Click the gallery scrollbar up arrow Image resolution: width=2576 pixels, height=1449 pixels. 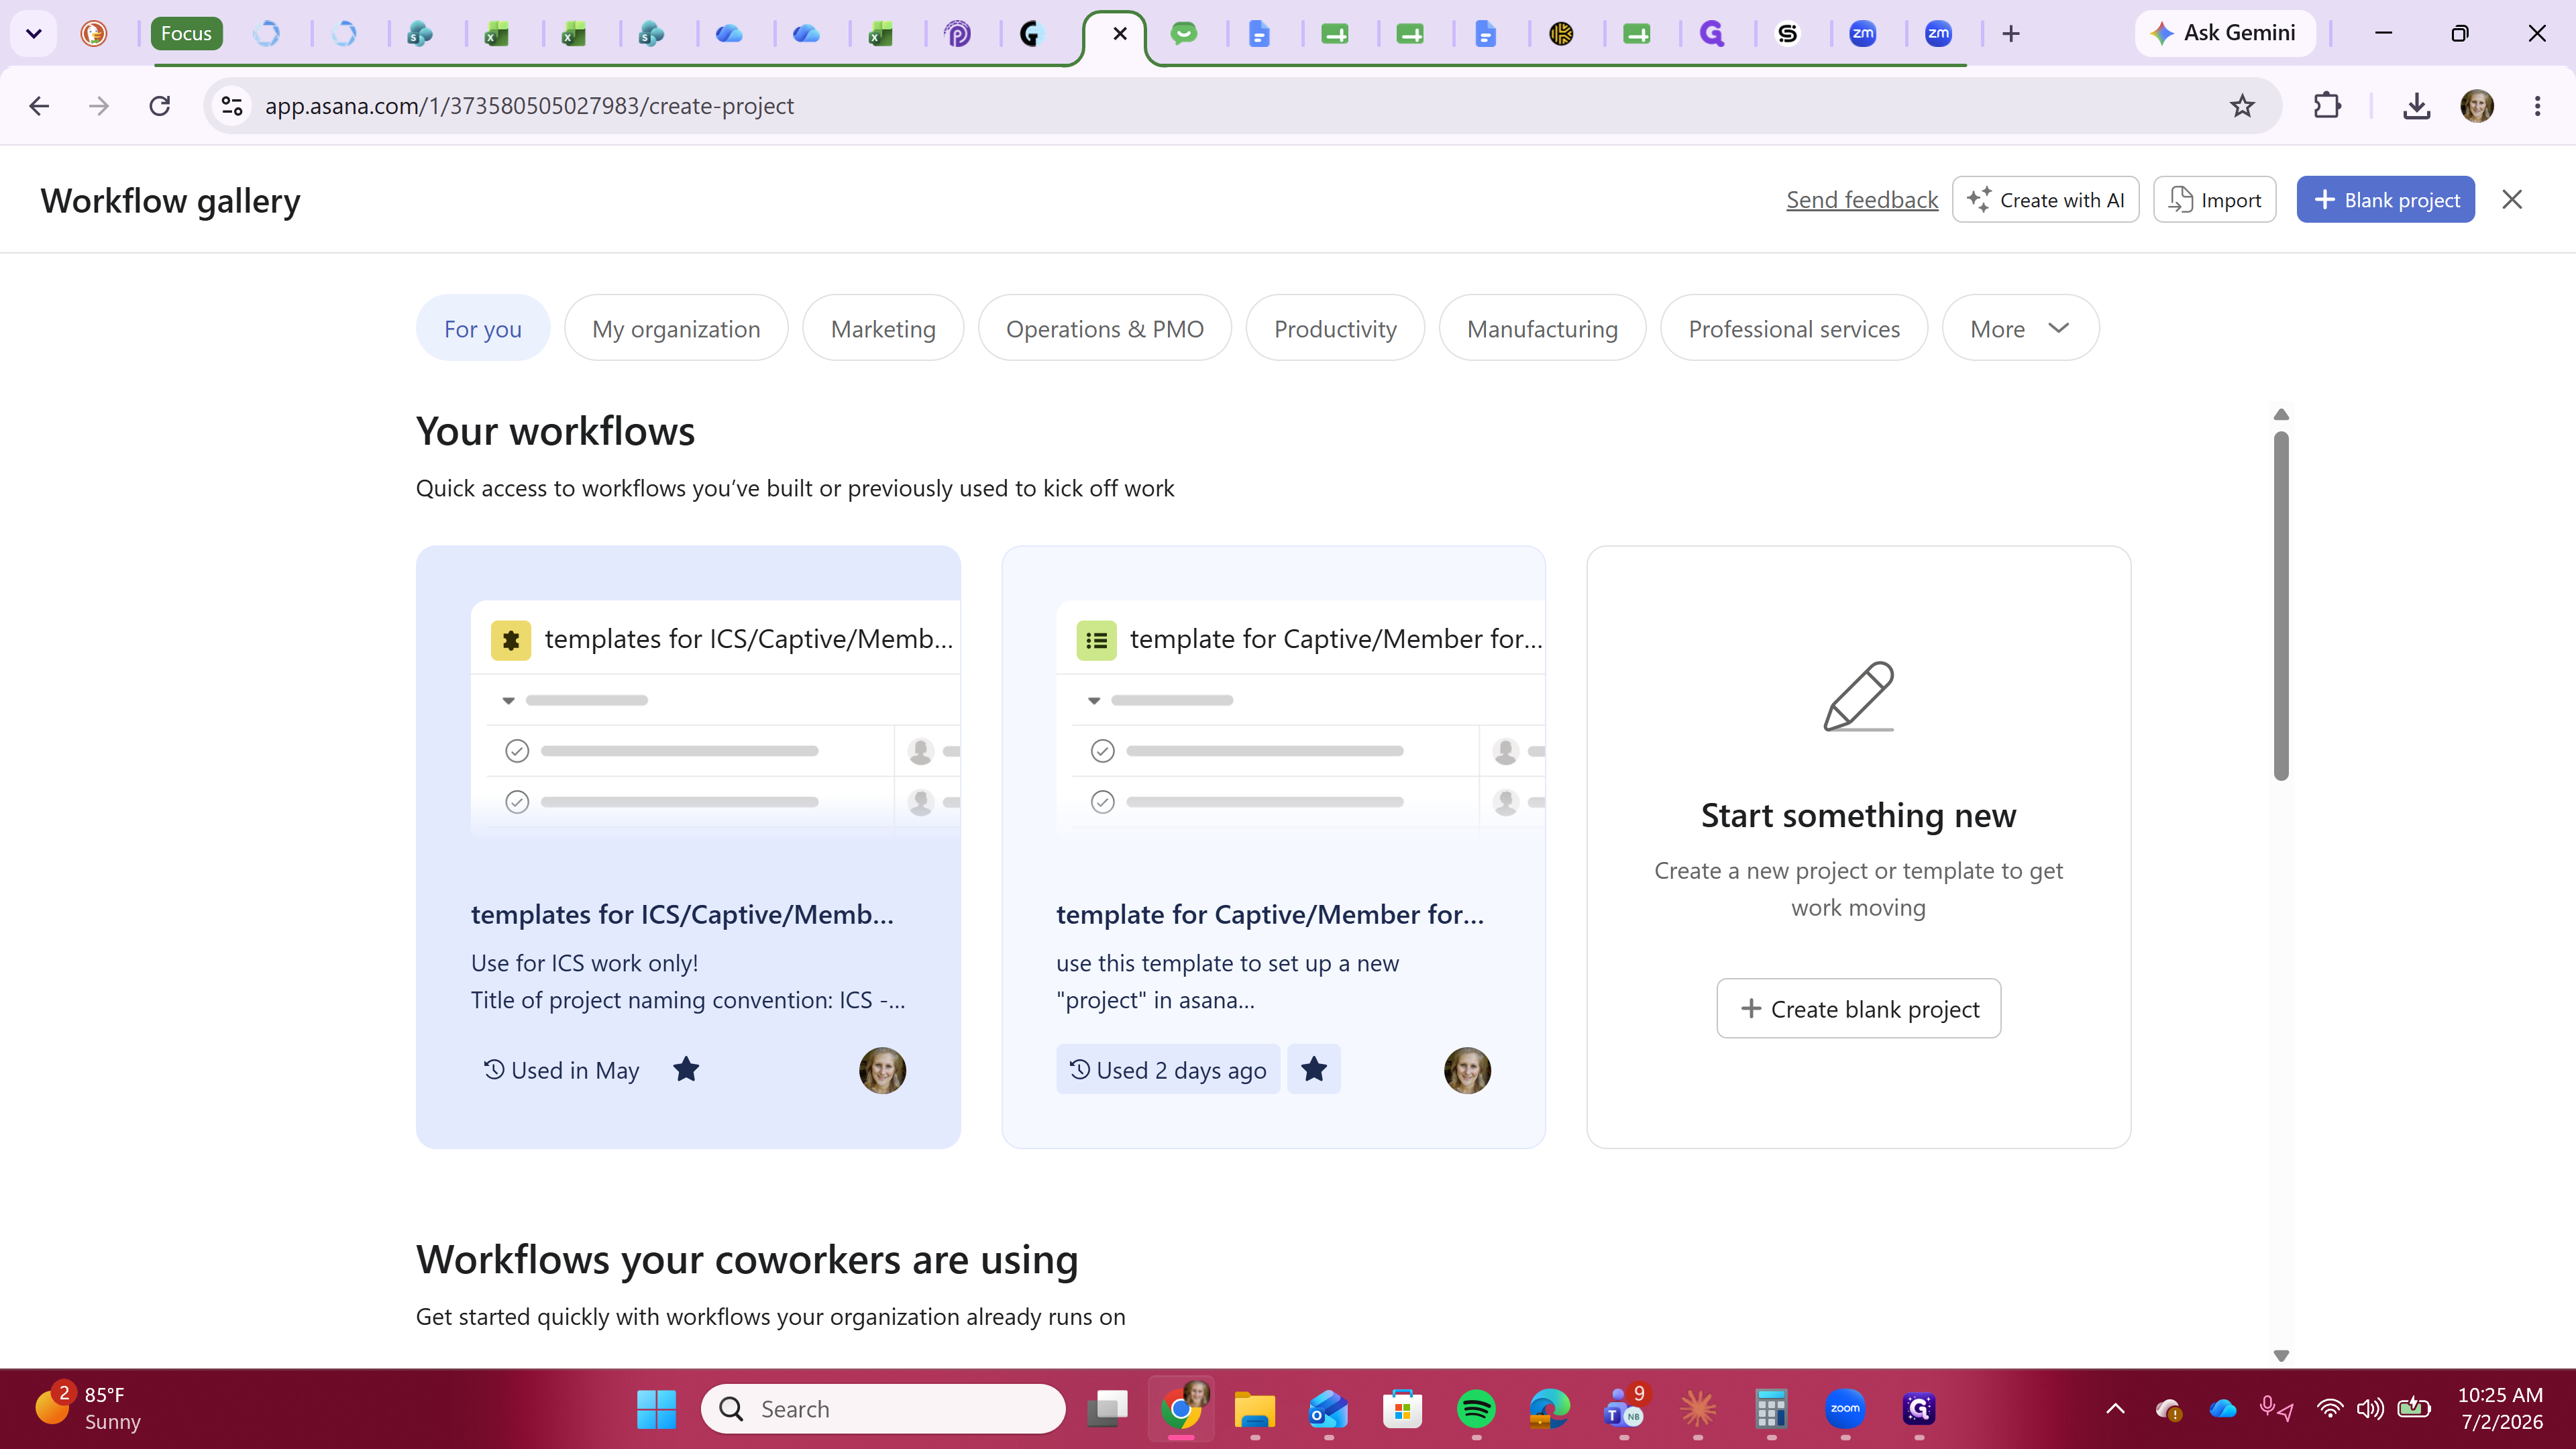coord(2281,415)
